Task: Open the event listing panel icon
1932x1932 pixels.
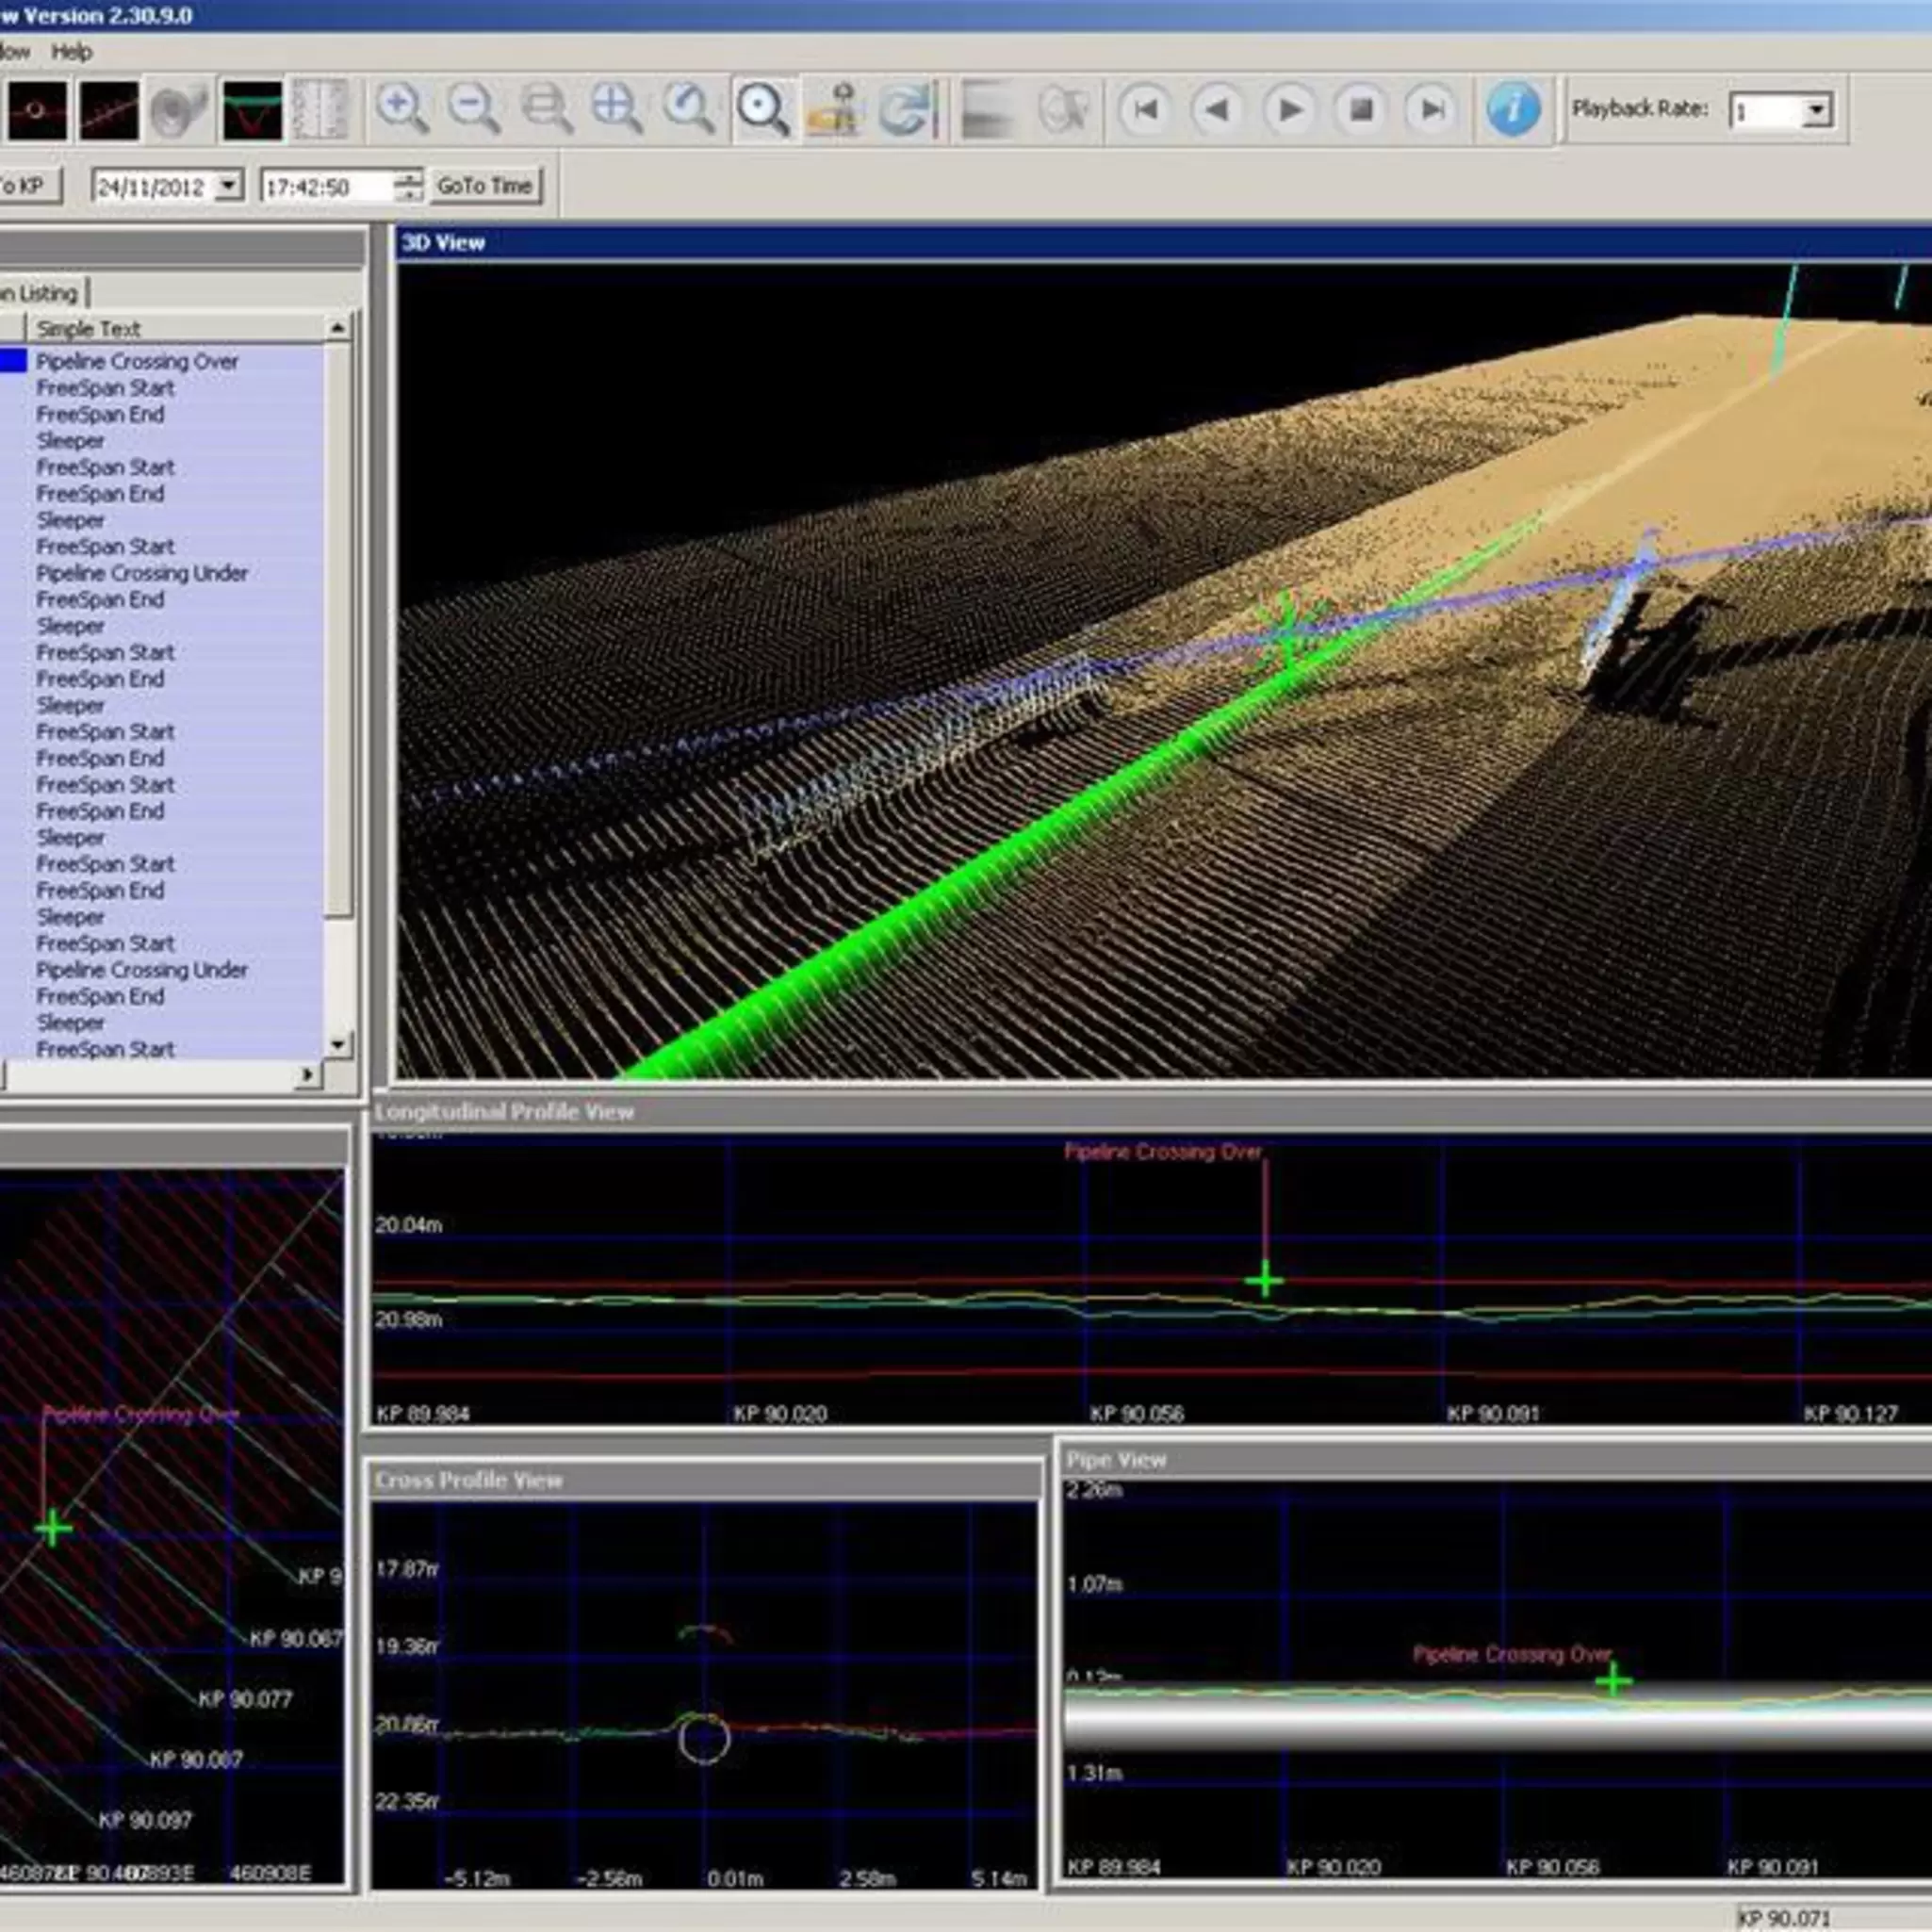Action: [321, 109]
